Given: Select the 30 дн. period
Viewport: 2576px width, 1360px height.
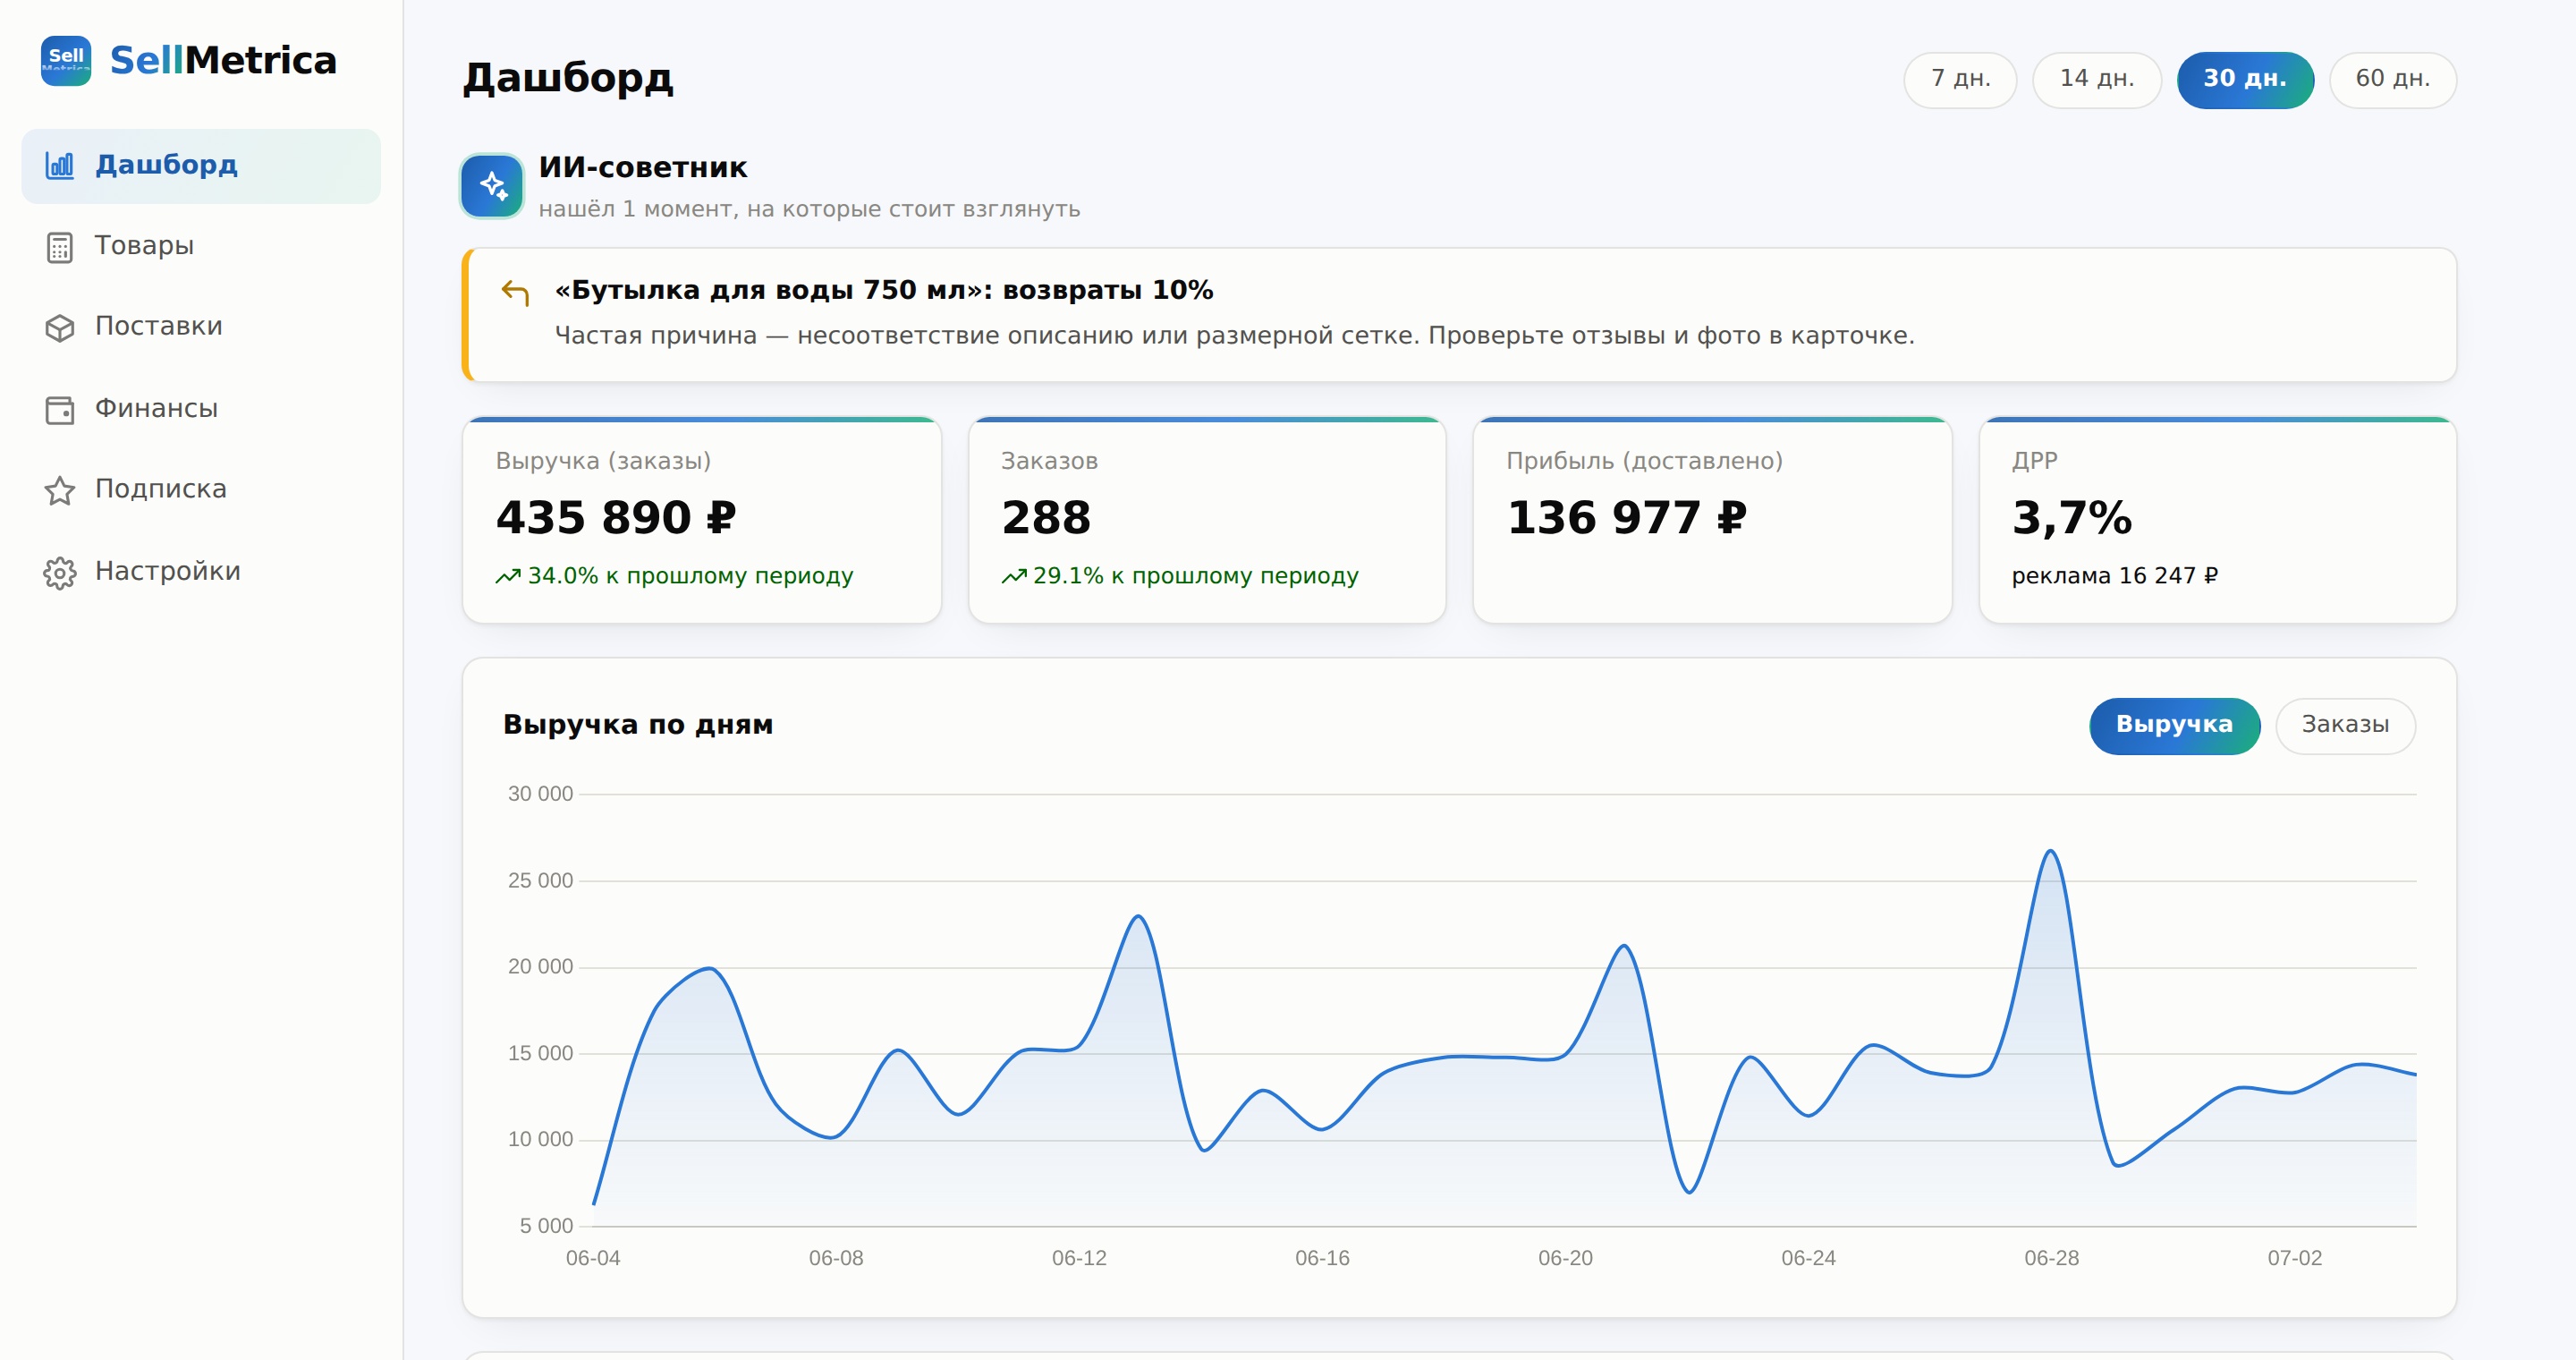Looking at the screenshot, I should tap(2245, 79).
